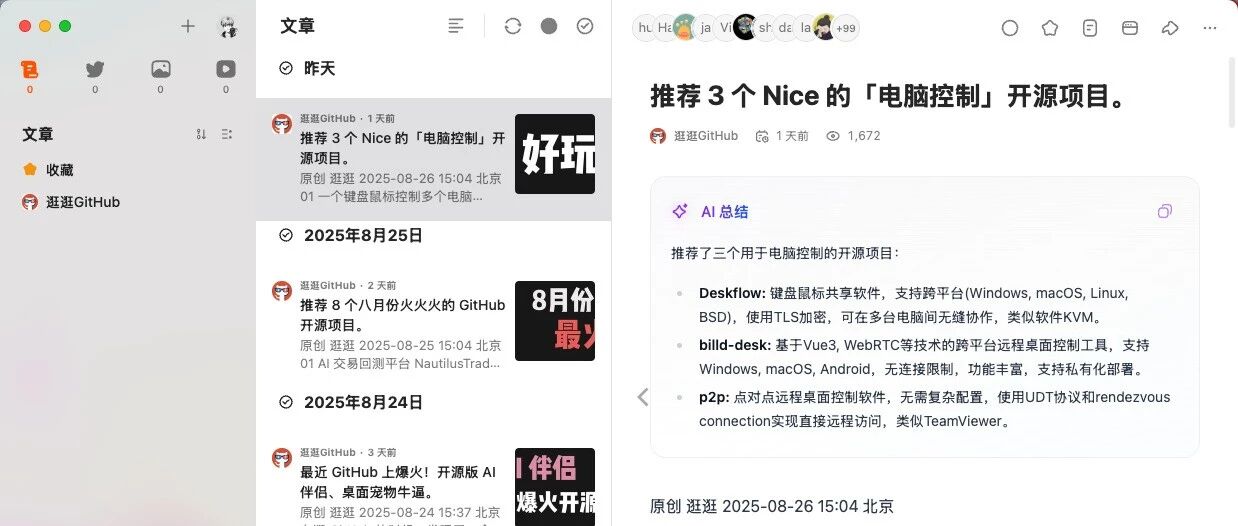Click the 'da' reader avatar

[x=785, y=28]
